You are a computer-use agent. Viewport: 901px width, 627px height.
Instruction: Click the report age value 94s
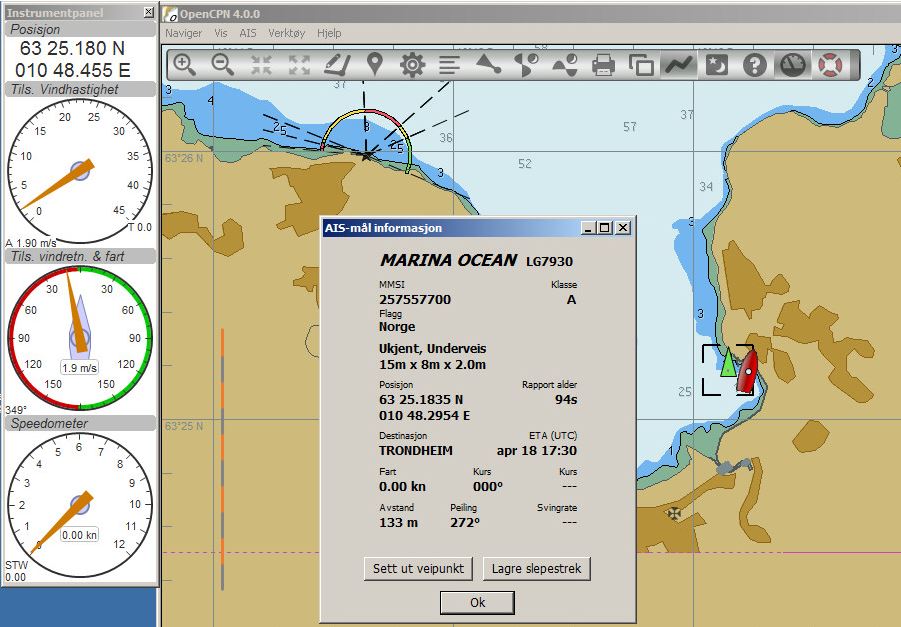(x=566, y=399)
